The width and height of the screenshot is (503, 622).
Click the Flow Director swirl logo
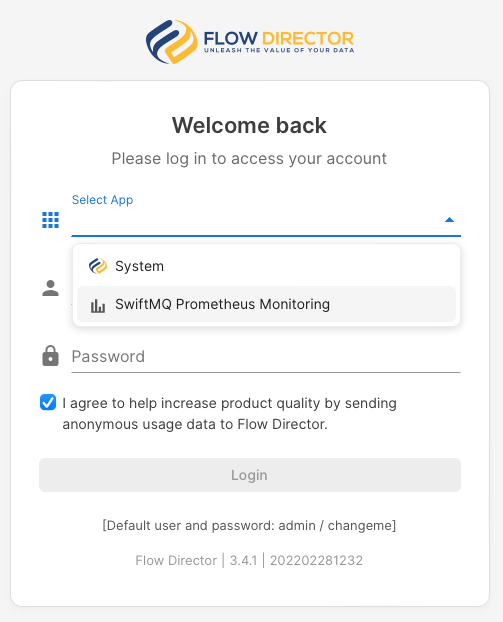[171, 42]
